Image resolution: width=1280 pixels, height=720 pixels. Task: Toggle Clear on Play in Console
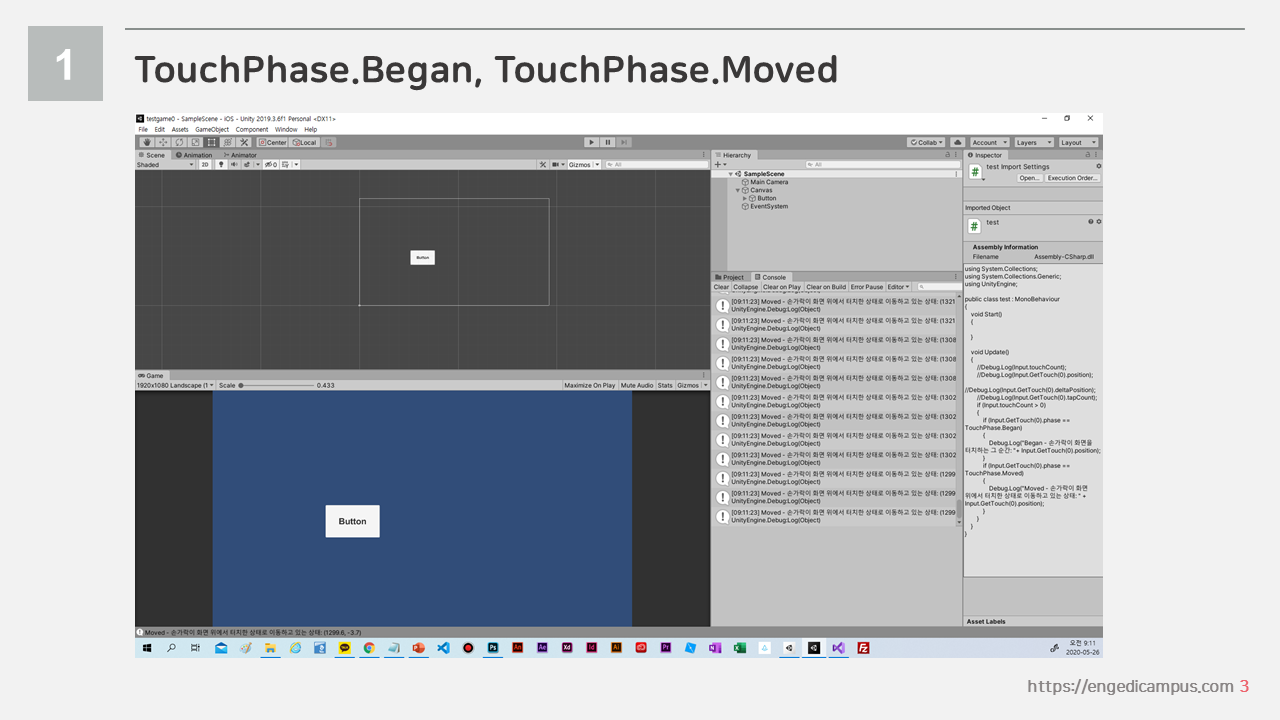(x=782, y=287)
